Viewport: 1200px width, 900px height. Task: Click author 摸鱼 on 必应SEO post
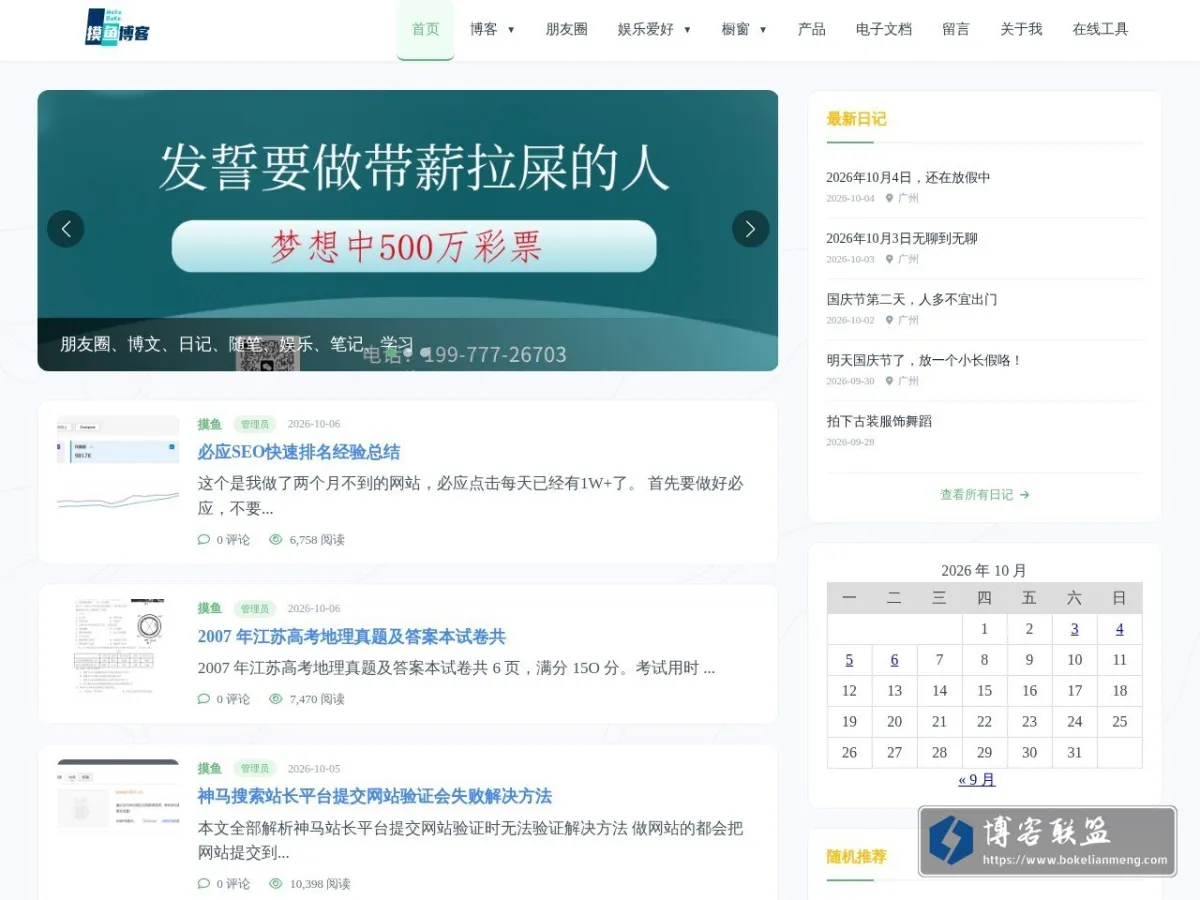tap(210, 424)
